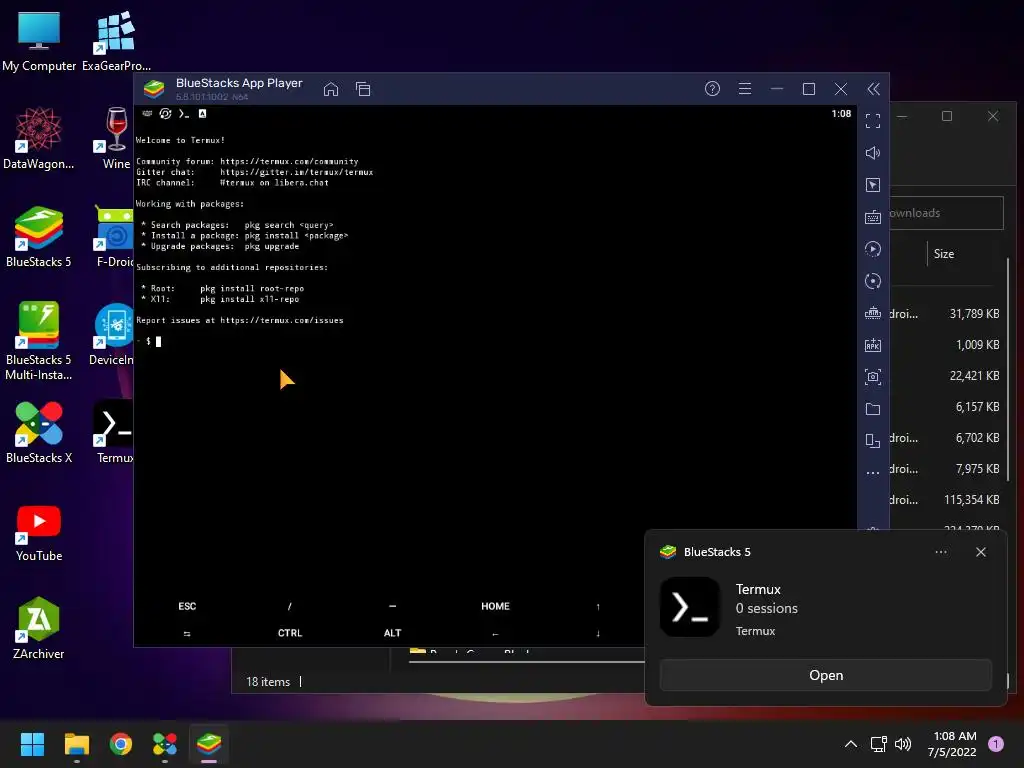Click the BlueStacks volume icon

pos(873,153)
